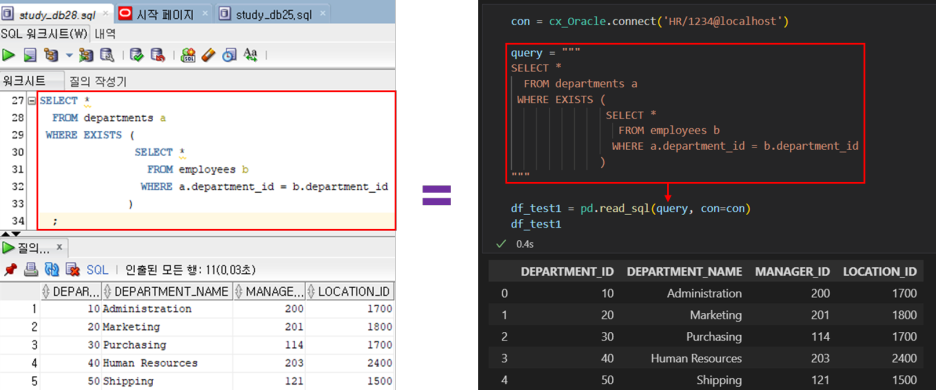Image resolution: width=936 pixels, height=390 pixels.
Task: Click LOCATION_ID header in the DataFrame output
Action: [x=879, y=272]
